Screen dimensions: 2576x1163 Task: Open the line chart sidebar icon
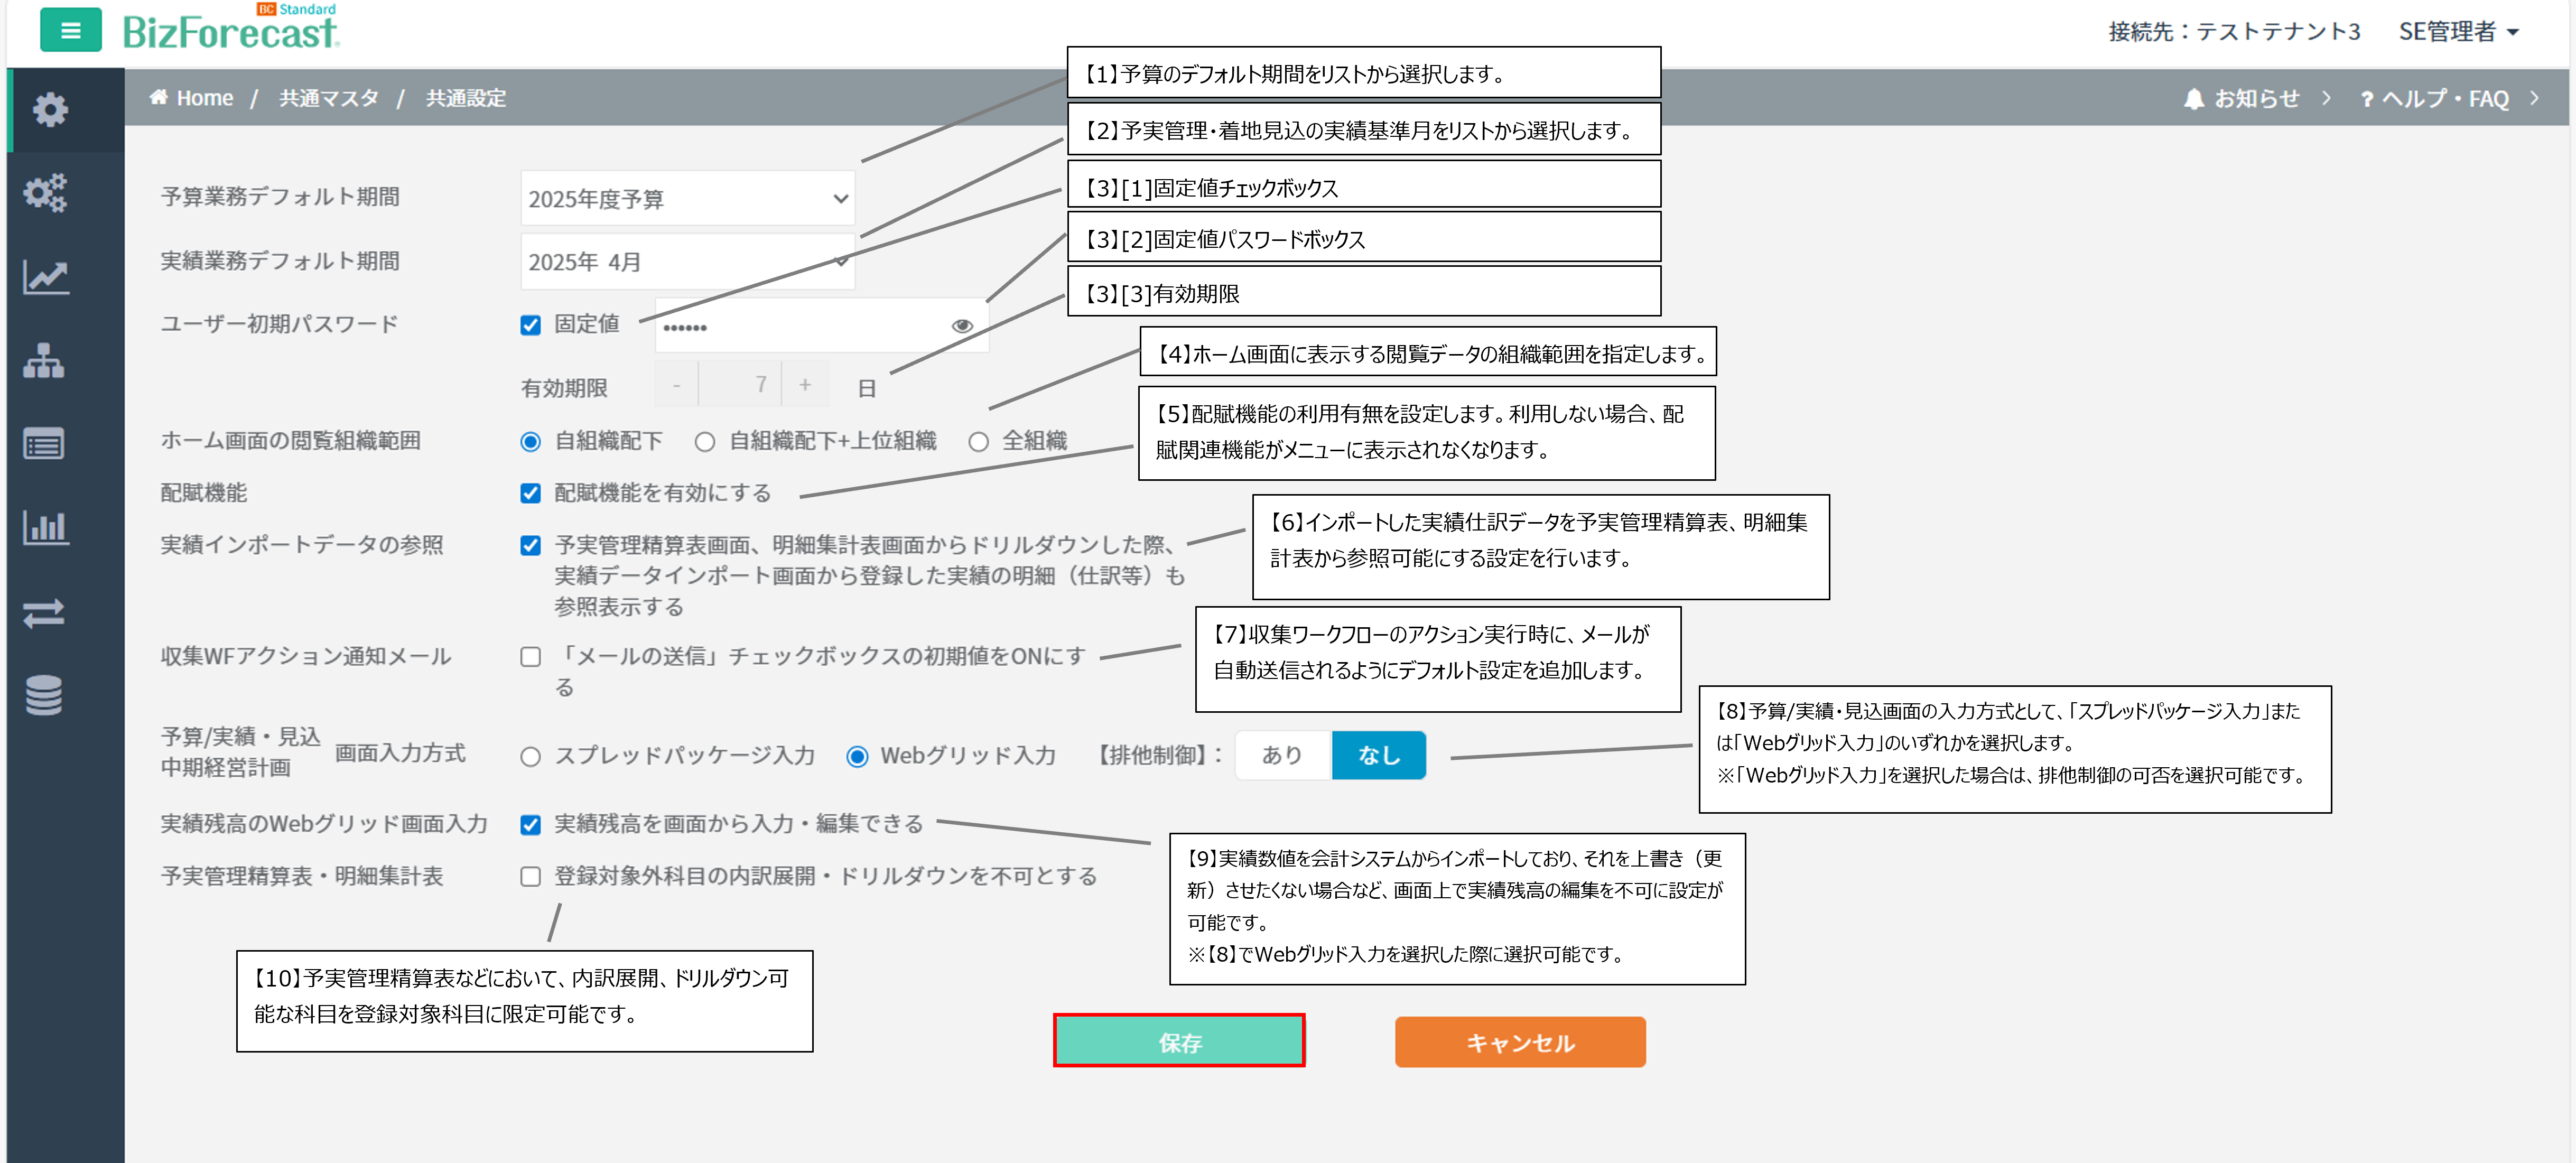[45, 277]
